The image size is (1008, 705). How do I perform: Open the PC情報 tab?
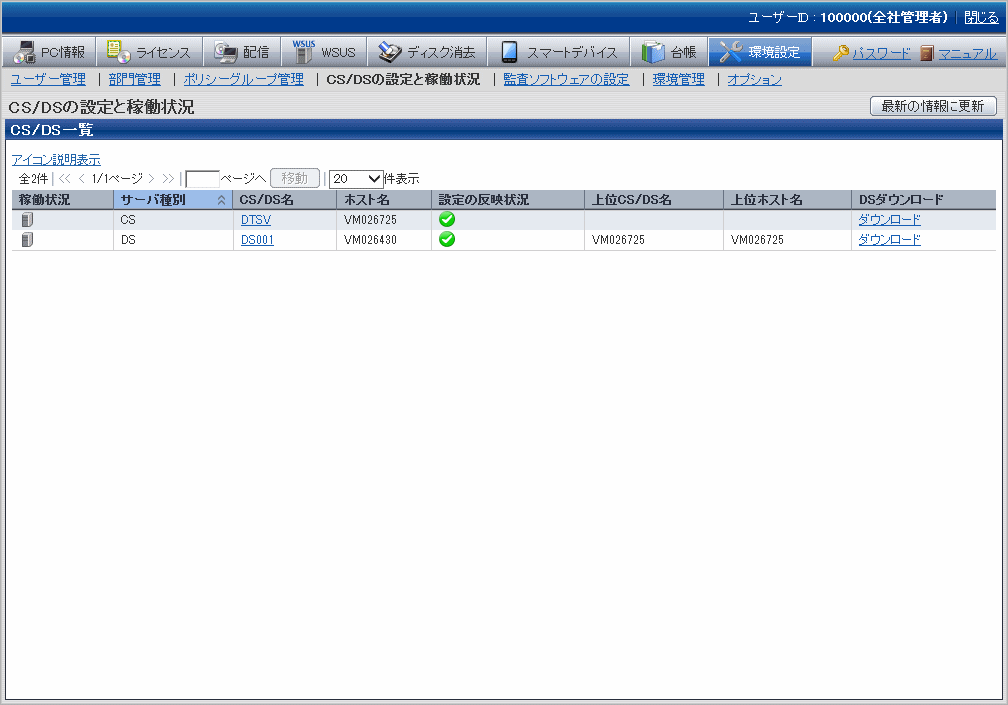[x=49, y=52]
